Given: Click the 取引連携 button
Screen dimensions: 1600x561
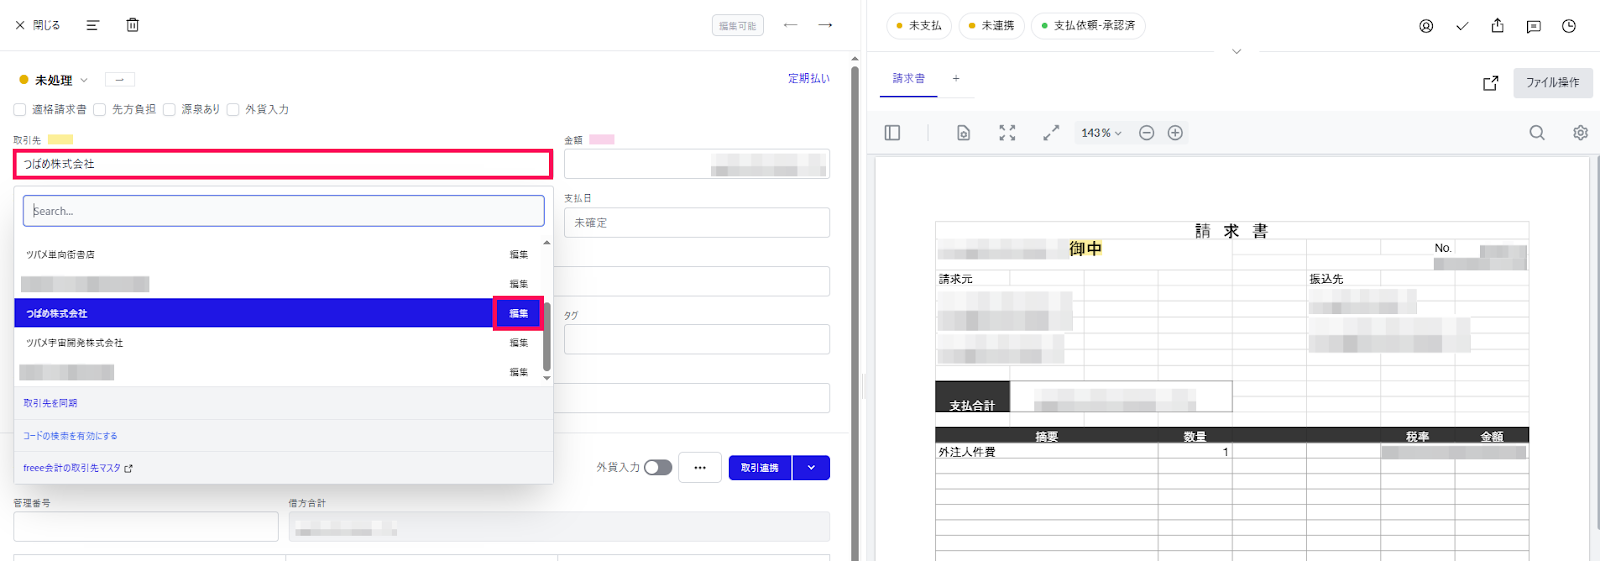Looking at the screenshot, I should [760, 467].
